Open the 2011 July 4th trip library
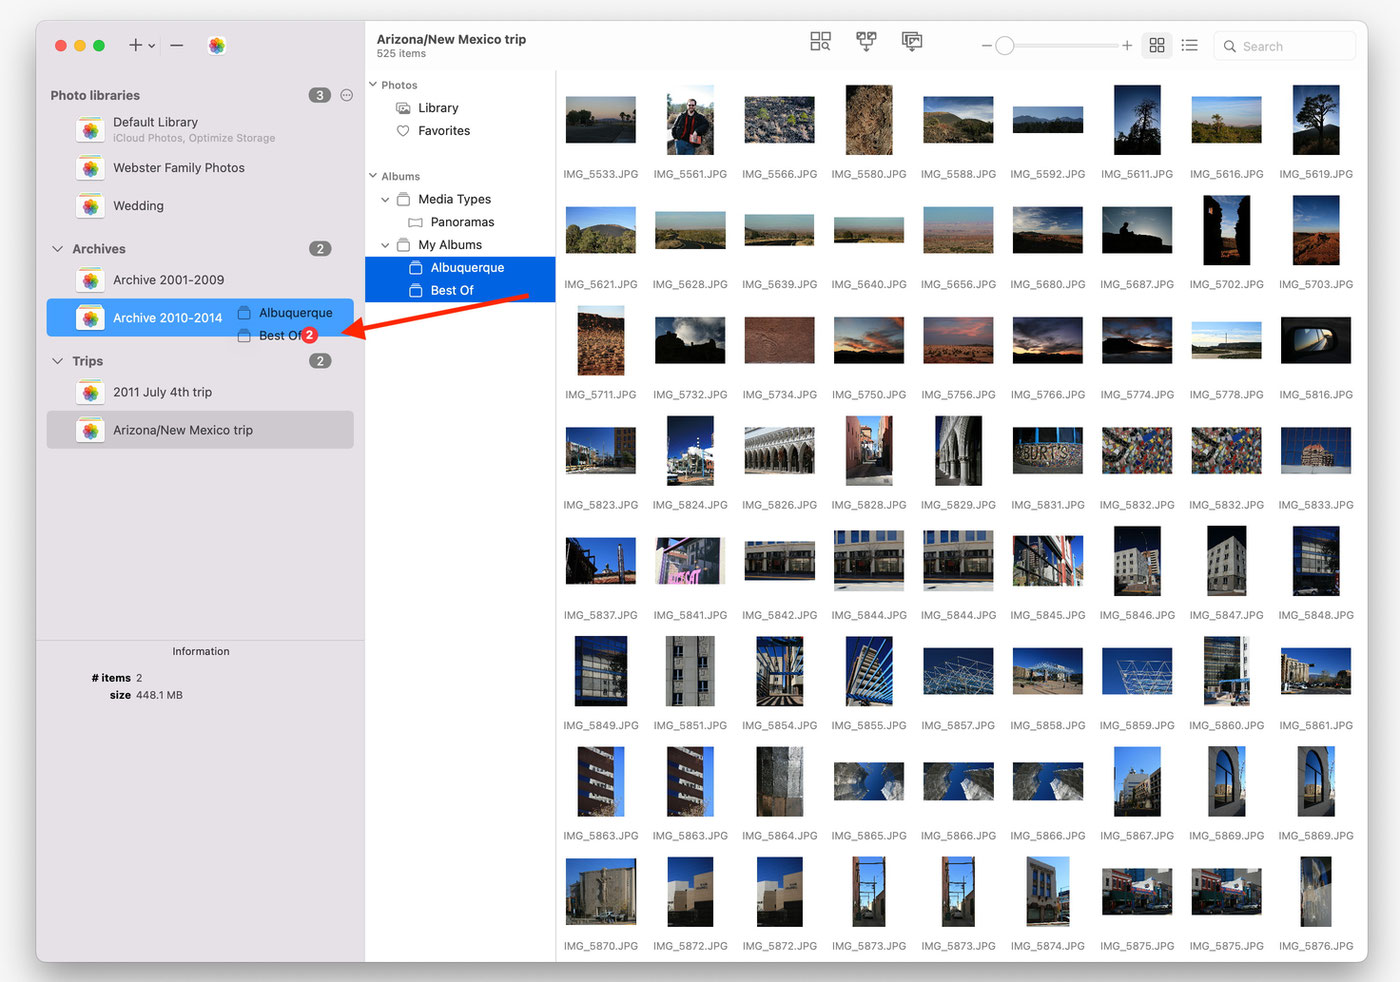1400x982 pixels. (x=162, y=392)
